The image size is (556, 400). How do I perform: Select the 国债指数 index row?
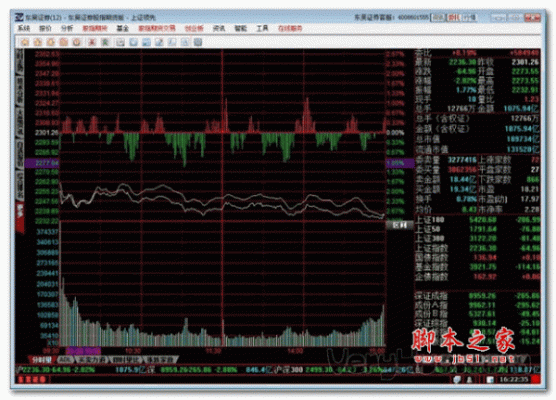pos(477,257)
